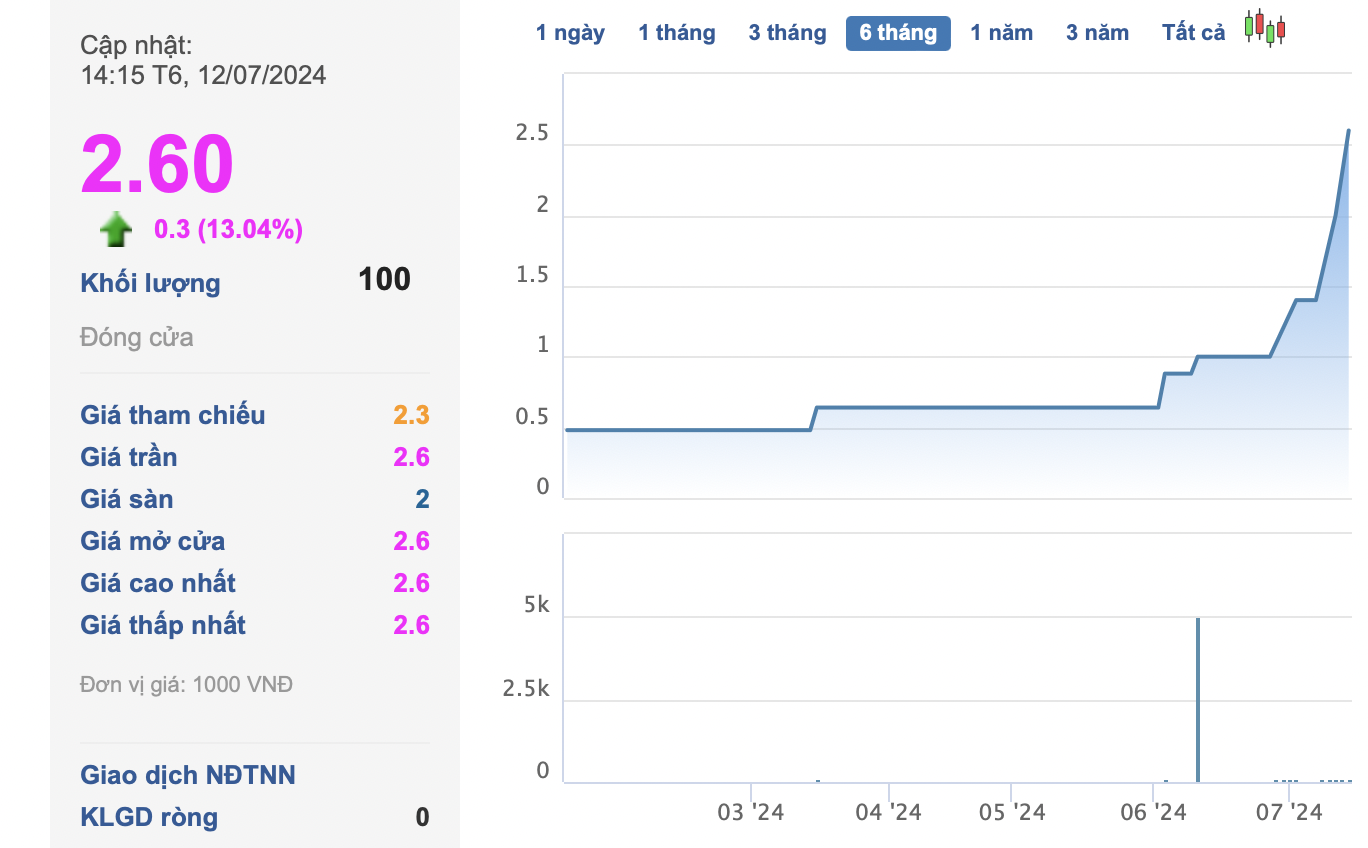Click the green up-arrow price change icon

pos(116,229)
